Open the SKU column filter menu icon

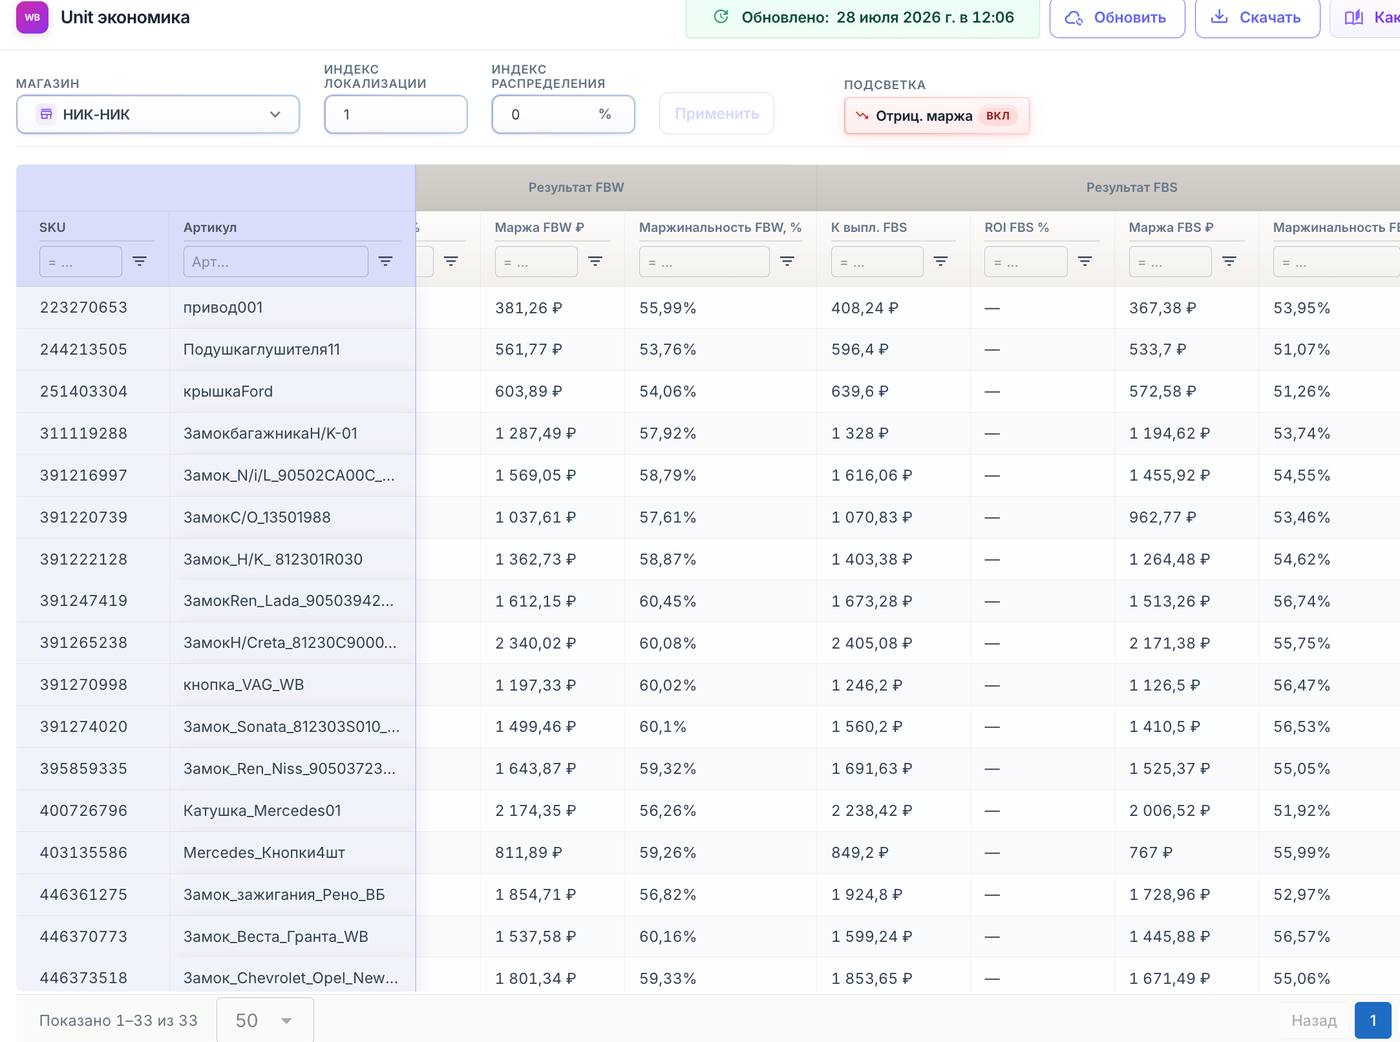pos(140,261)
